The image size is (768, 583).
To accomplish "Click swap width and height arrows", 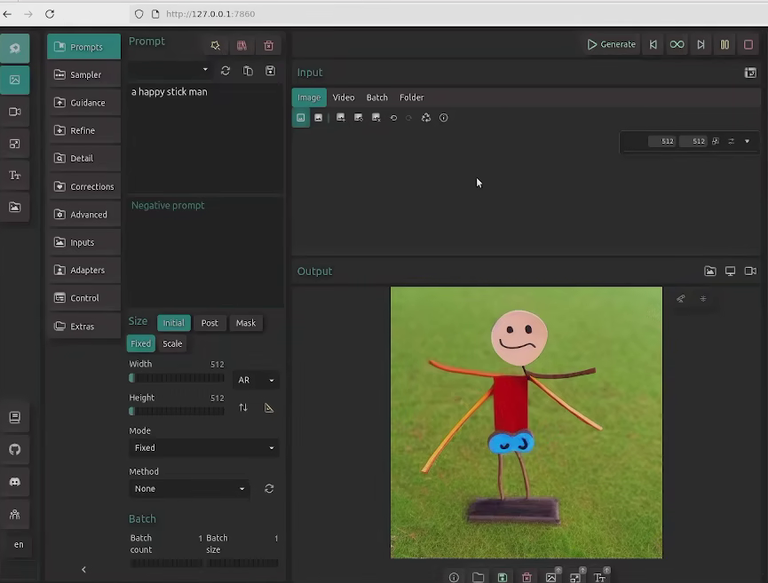I will pos(243,408).
